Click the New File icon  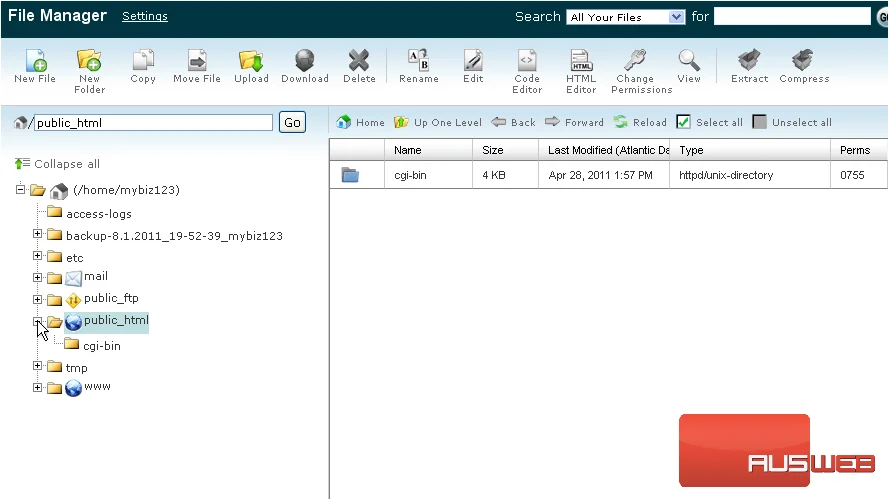pos(35,61)
